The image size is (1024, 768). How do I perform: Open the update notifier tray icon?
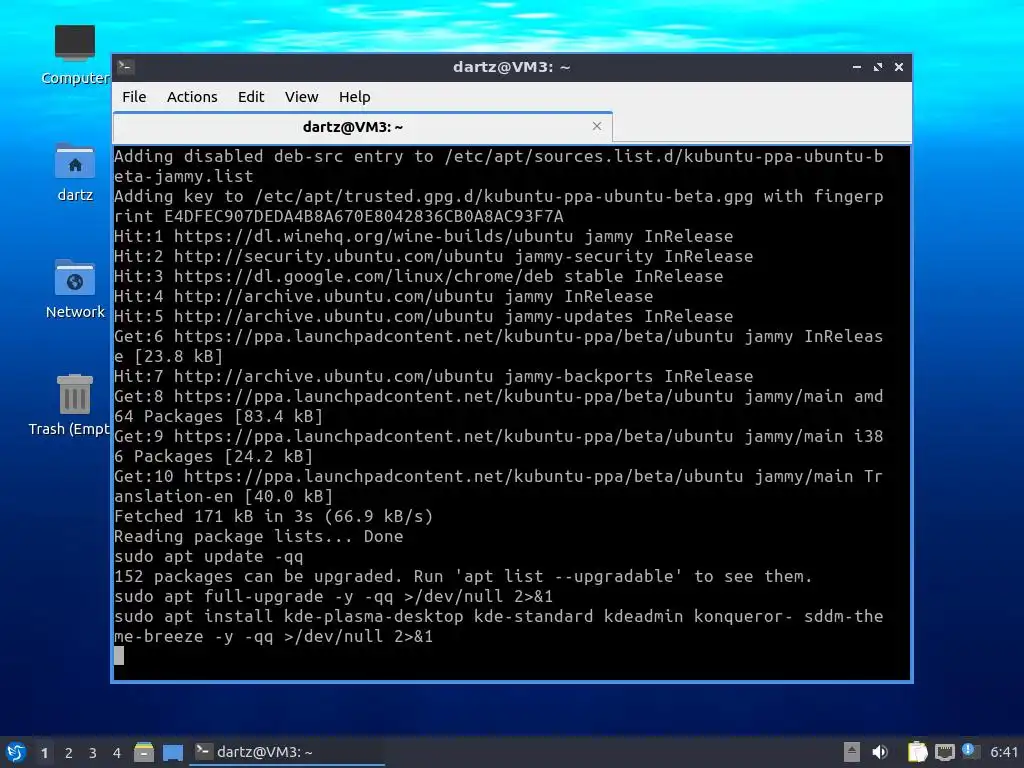coord(970,751)
